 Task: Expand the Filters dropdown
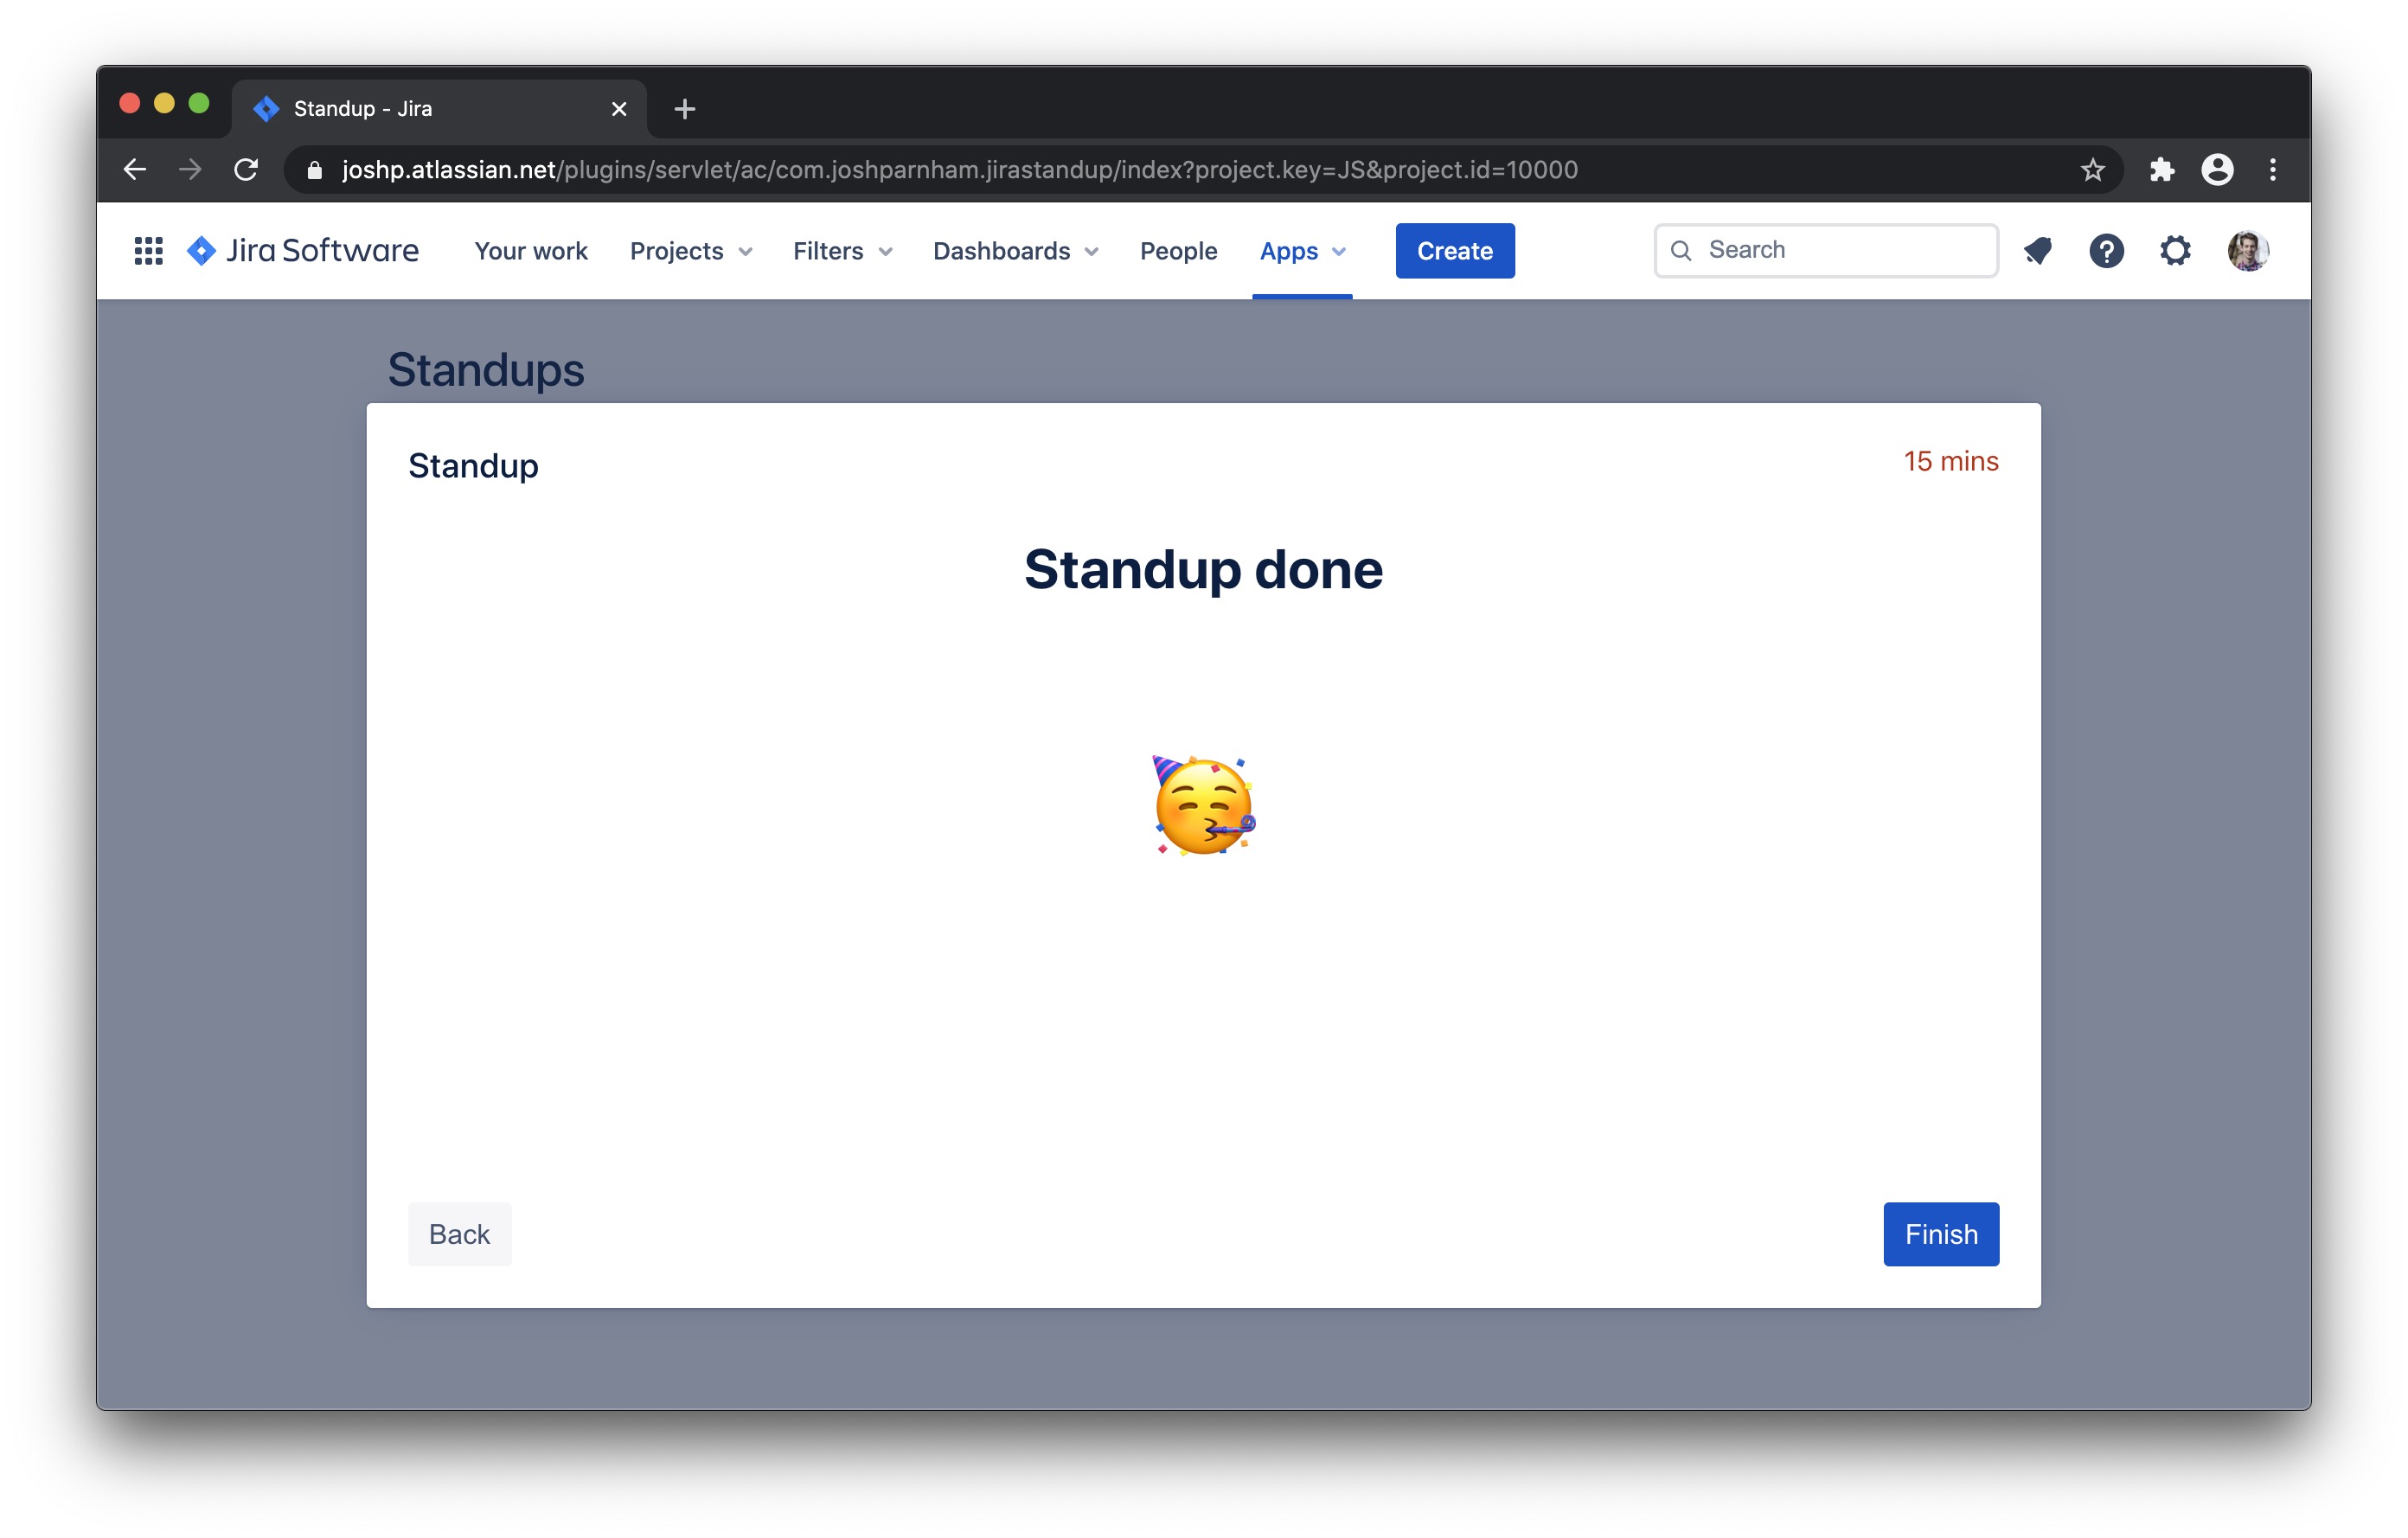842,251
